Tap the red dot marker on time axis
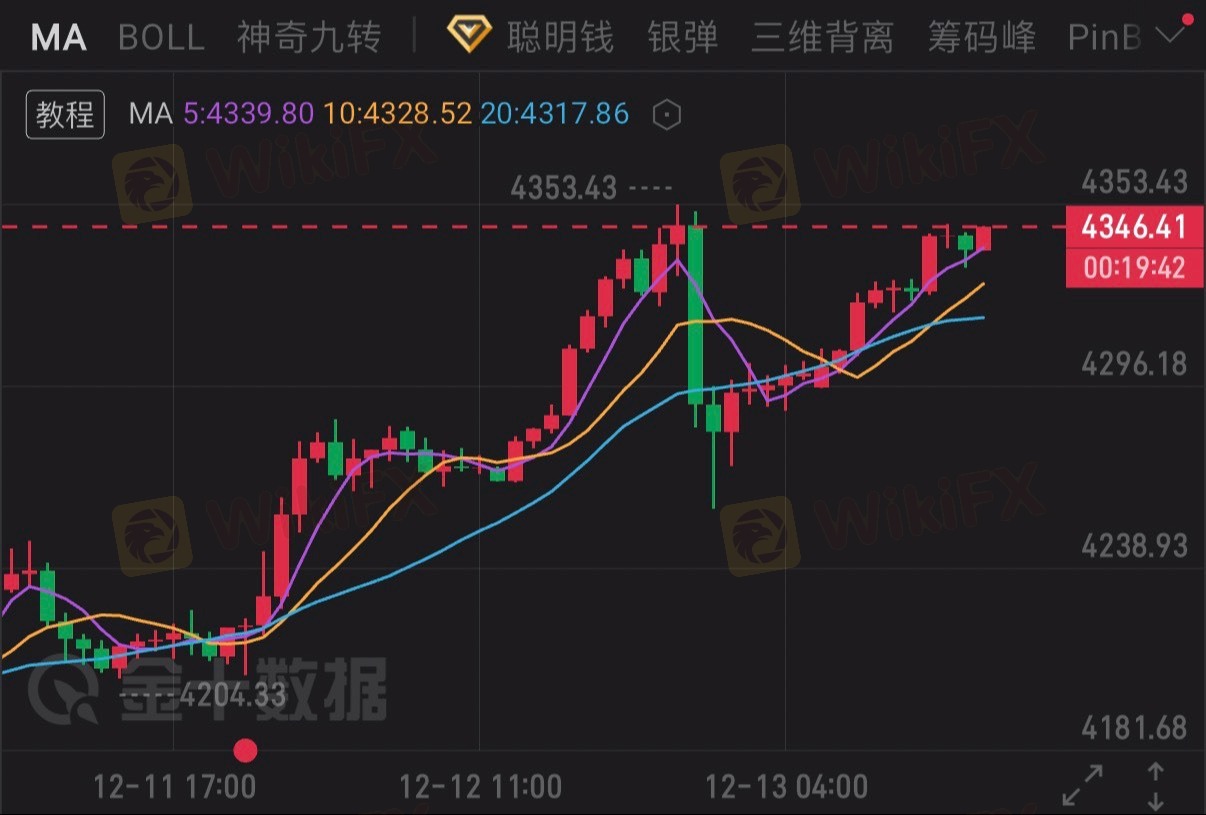 (245, 750)
